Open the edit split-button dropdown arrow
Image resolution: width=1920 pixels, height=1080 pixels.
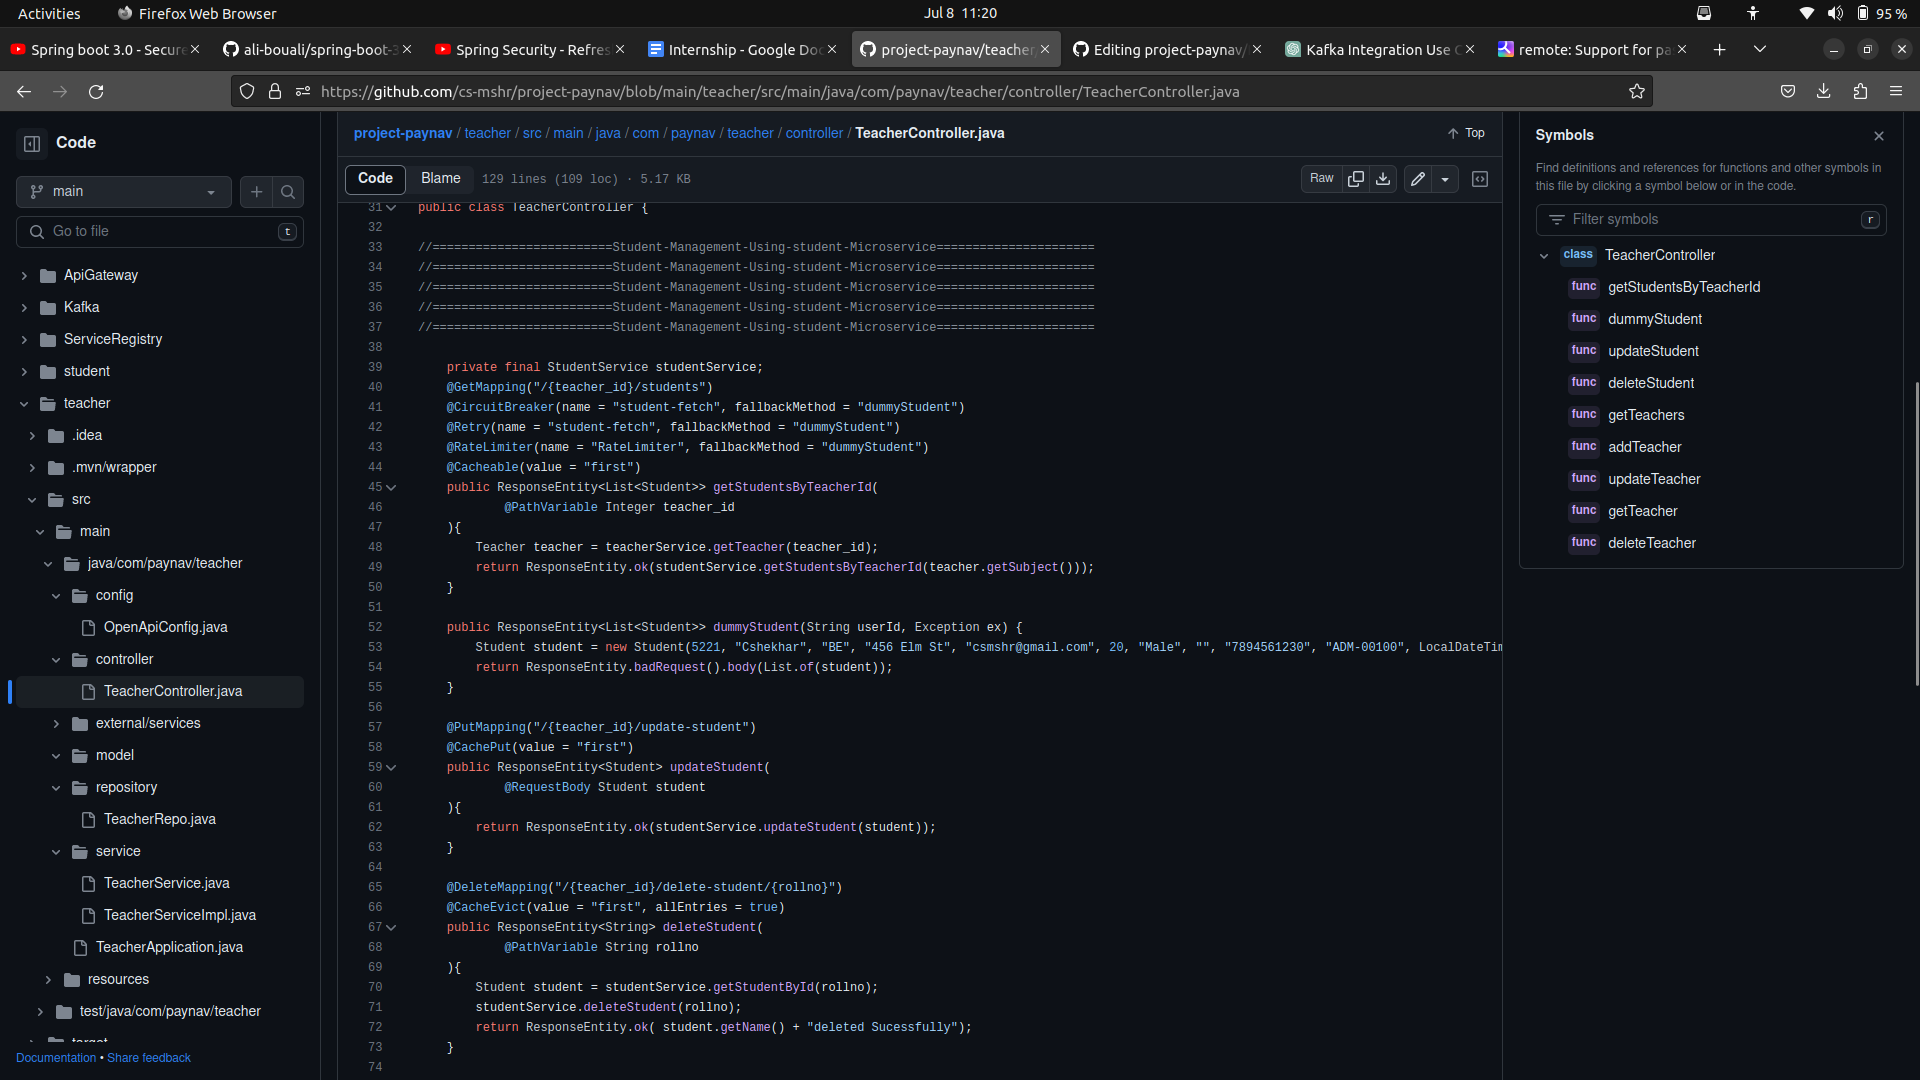click(1447, 179)
